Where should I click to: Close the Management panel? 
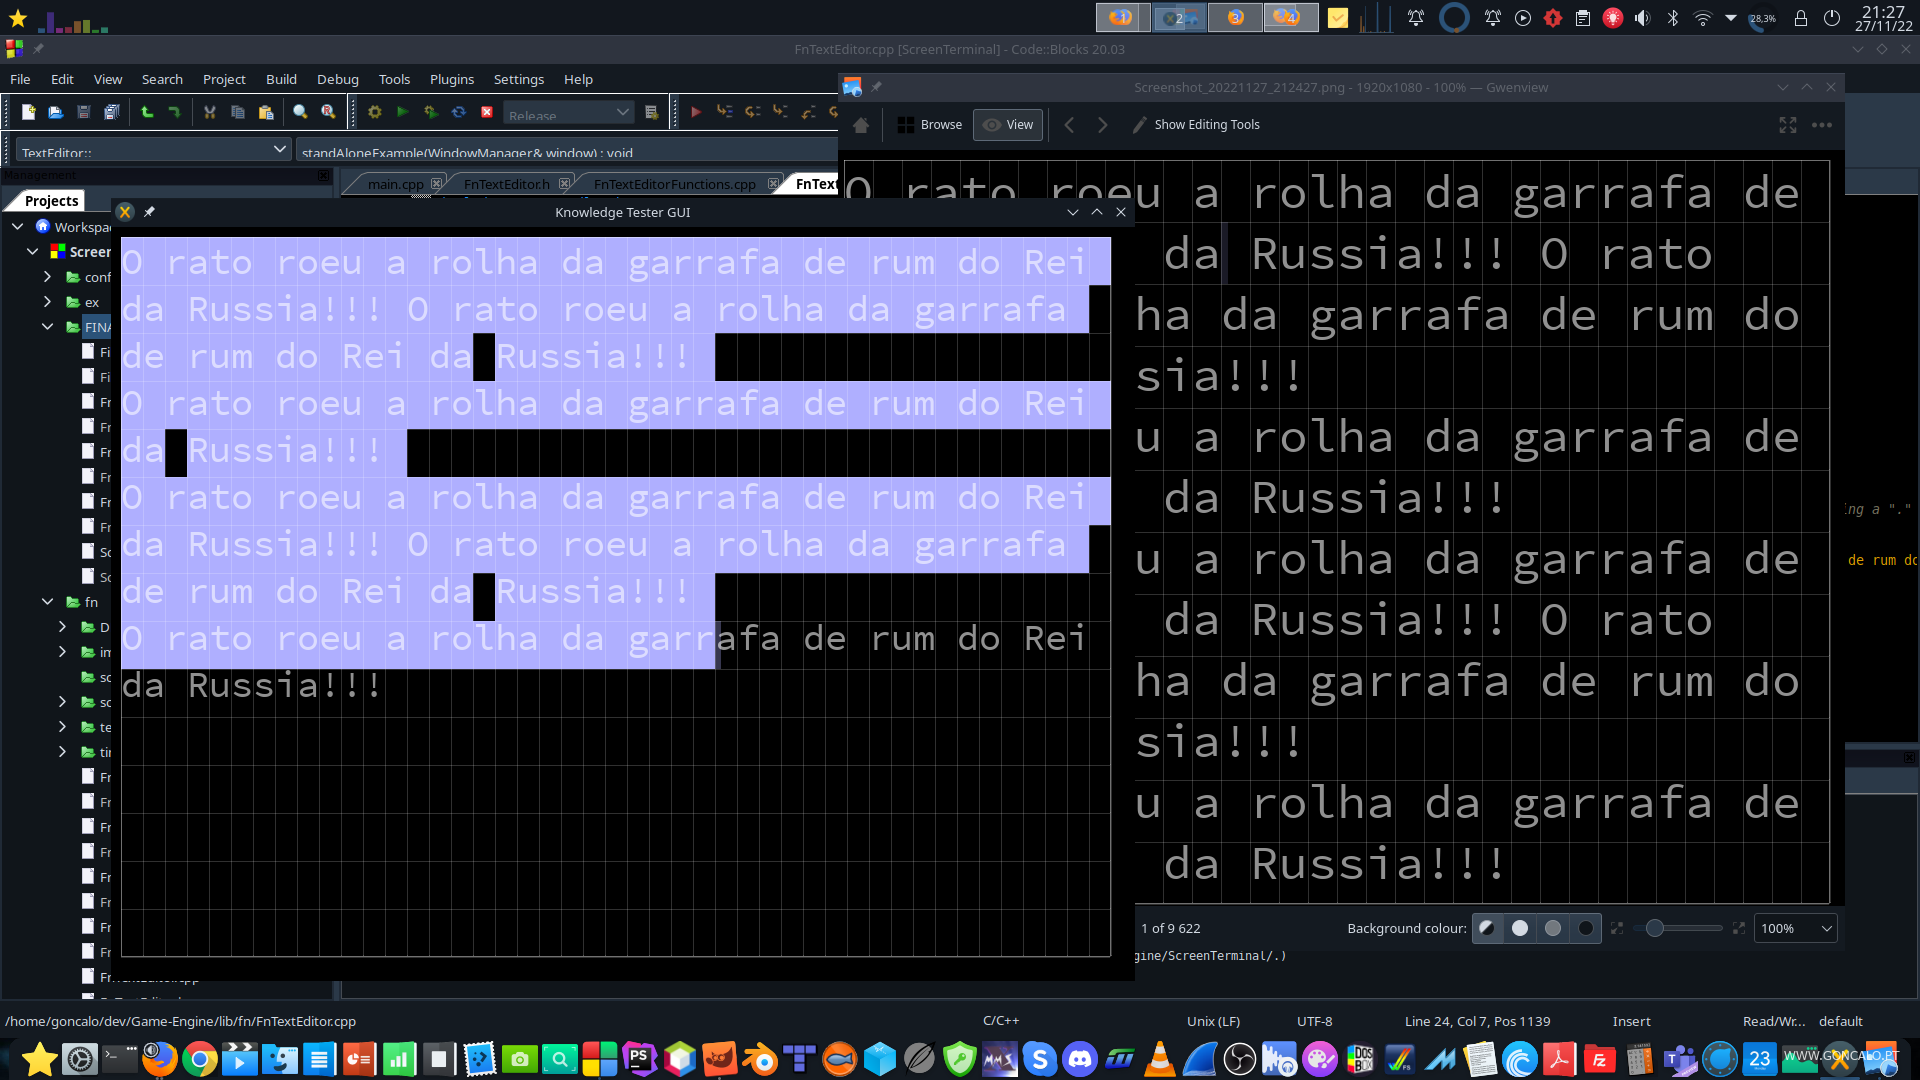coord(323,176)
